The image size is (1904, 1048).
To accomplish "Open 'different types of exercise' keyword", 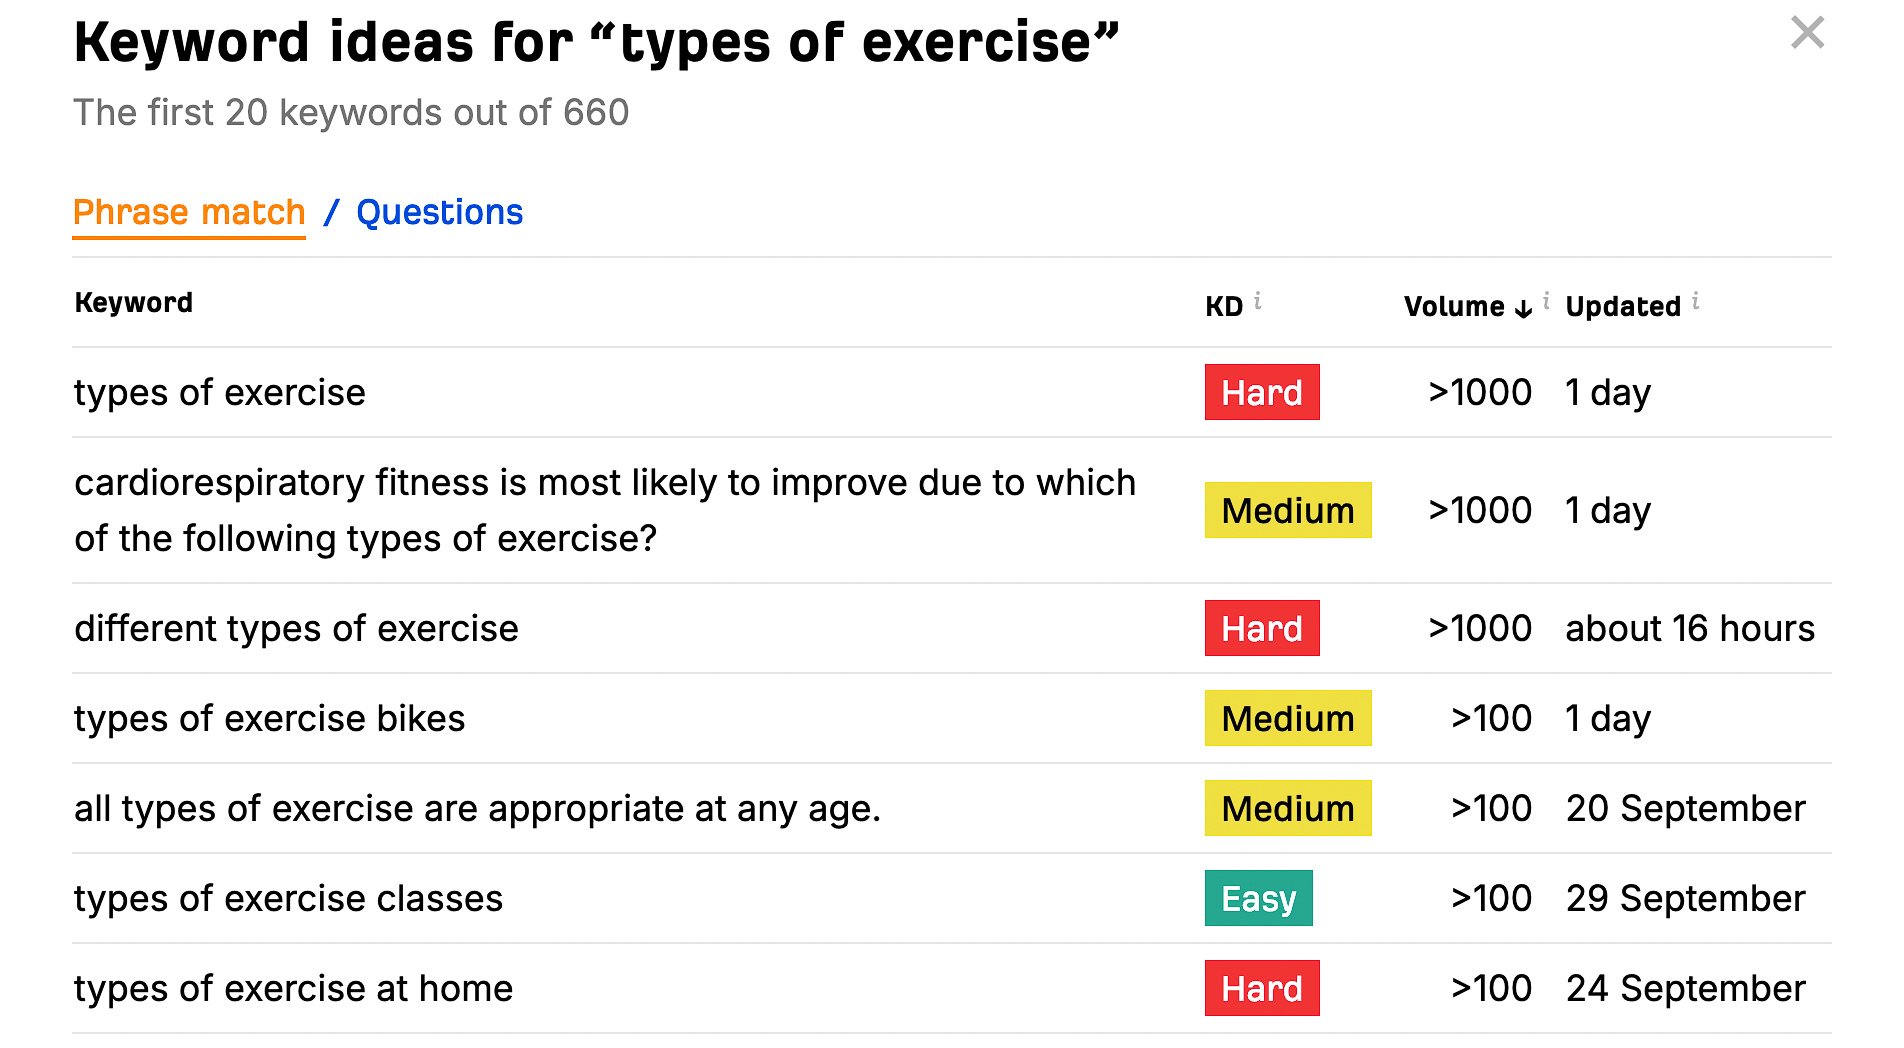I will point(296,628).
